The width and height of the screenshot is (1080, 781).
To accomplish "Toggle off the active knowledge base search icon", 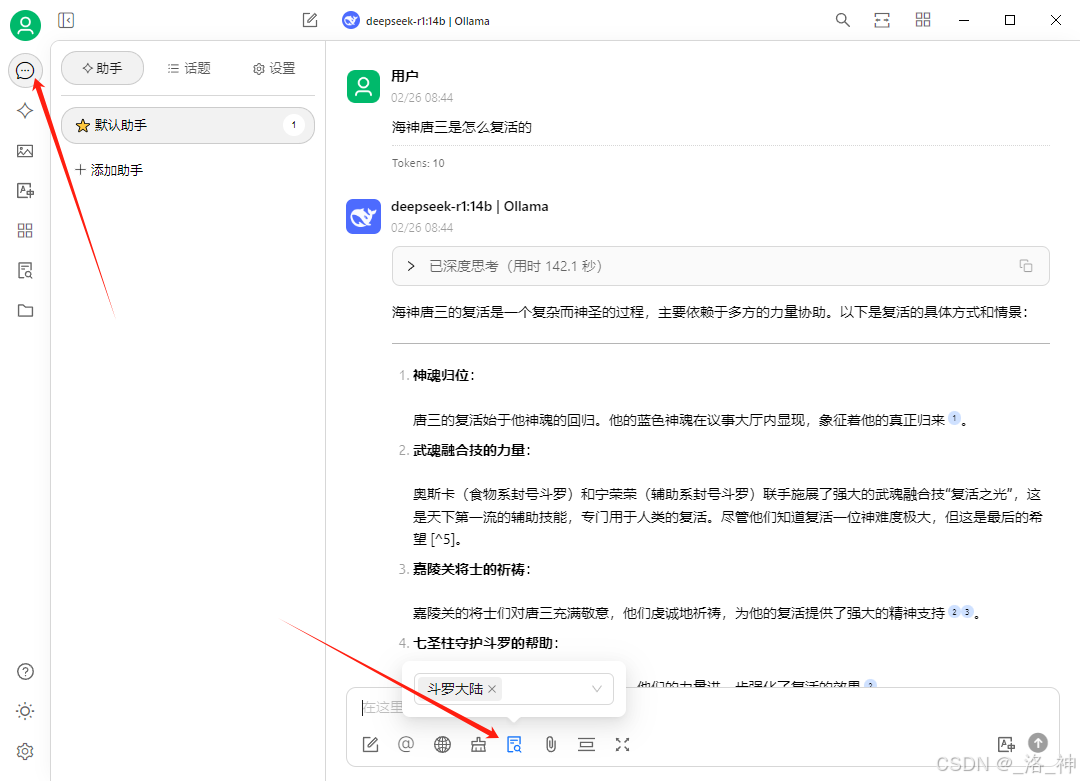I will pyautogui.click(x=514, y=744).
